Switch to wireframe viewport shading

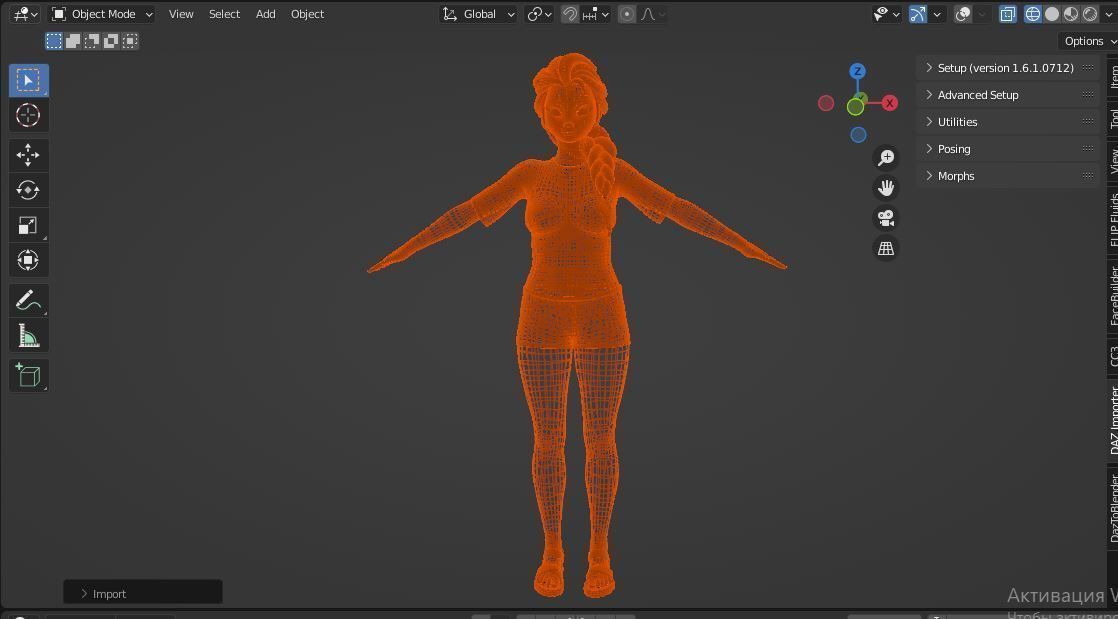tap(1032, 14)
